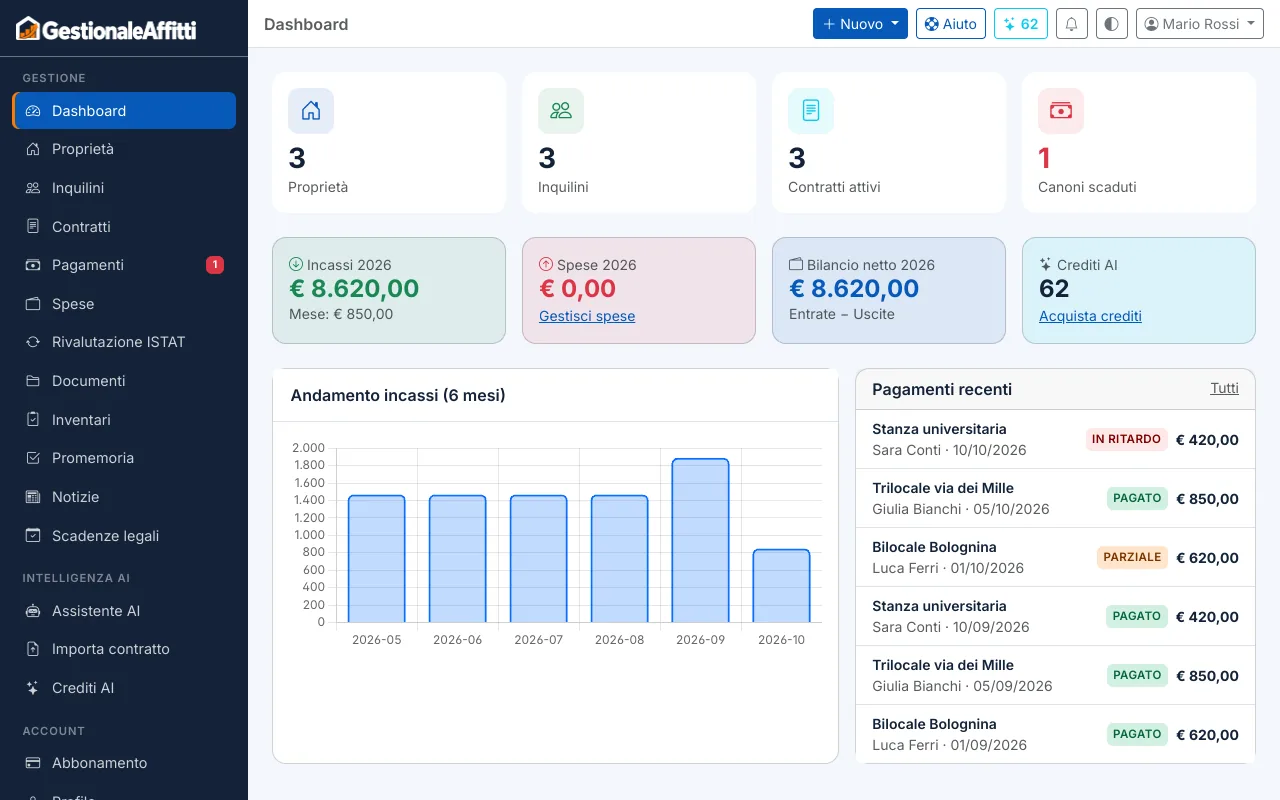1280x800 pixels.
Task: Toggle dark/light theme with half-circle icon
Action: tap(1112, 24)
